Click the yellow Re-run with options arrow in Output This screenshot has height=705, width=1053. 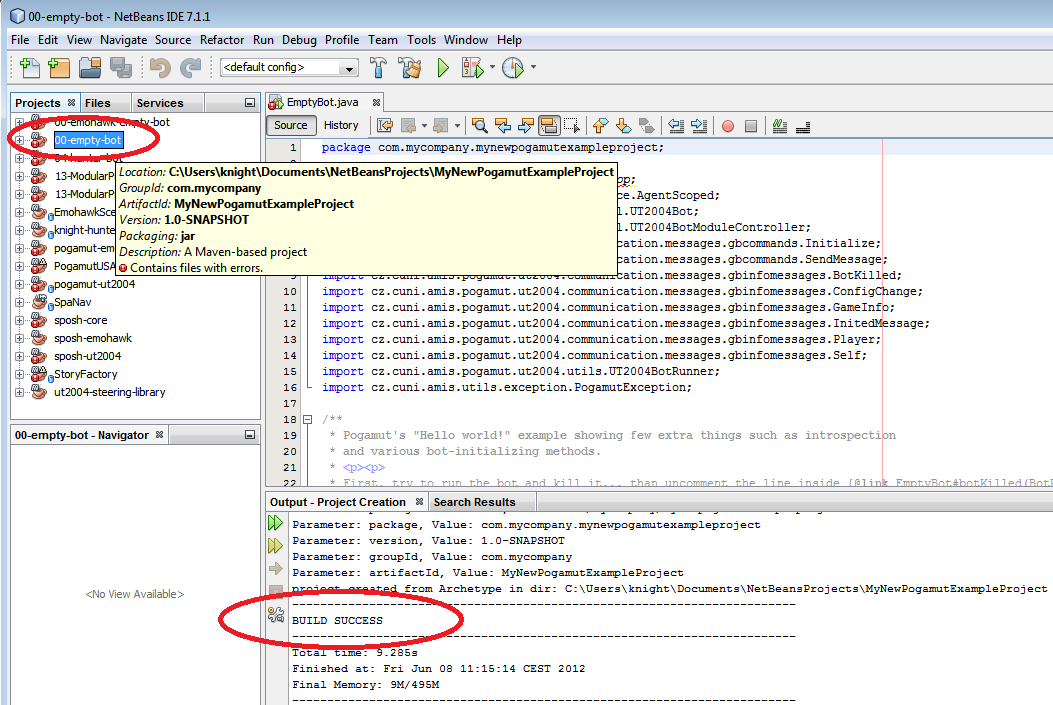click(x=275, y=545)
